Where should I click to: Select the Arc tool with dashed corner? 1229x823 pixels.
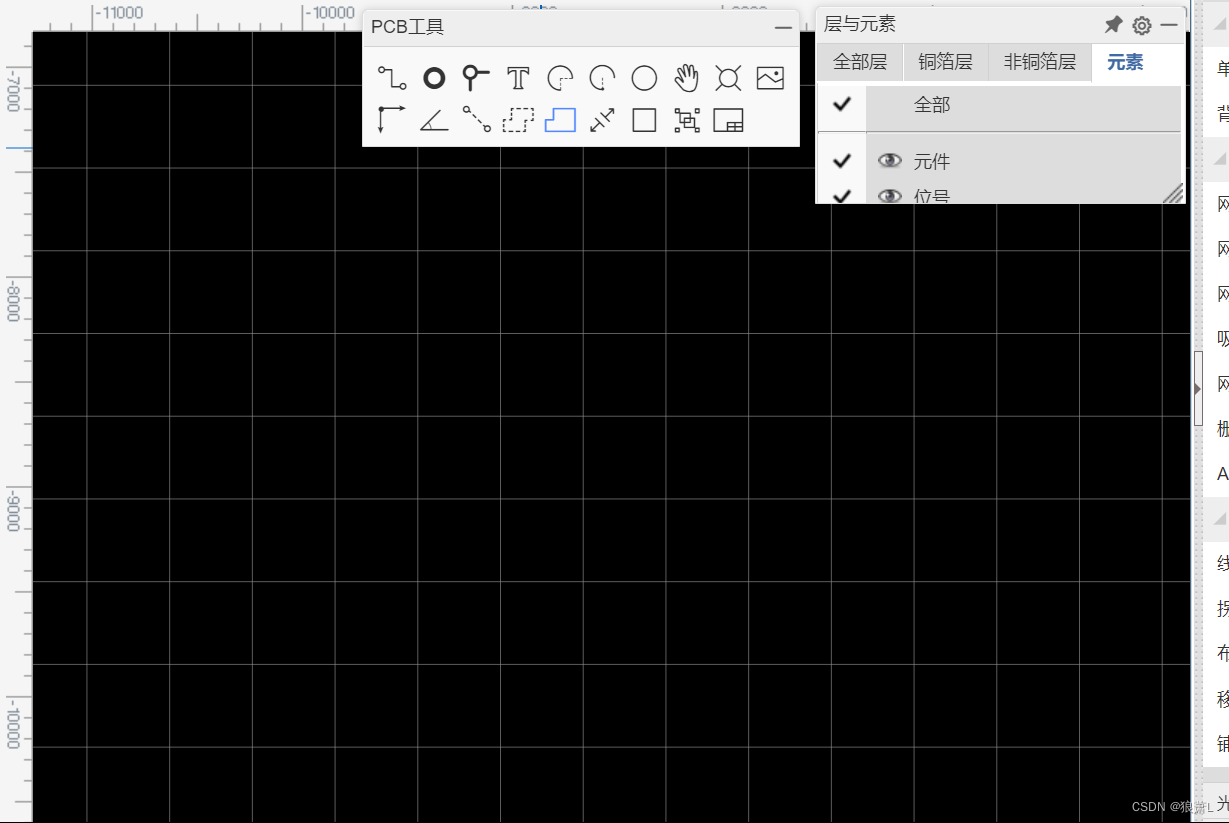pyautogui.click(x=560, y=78)
